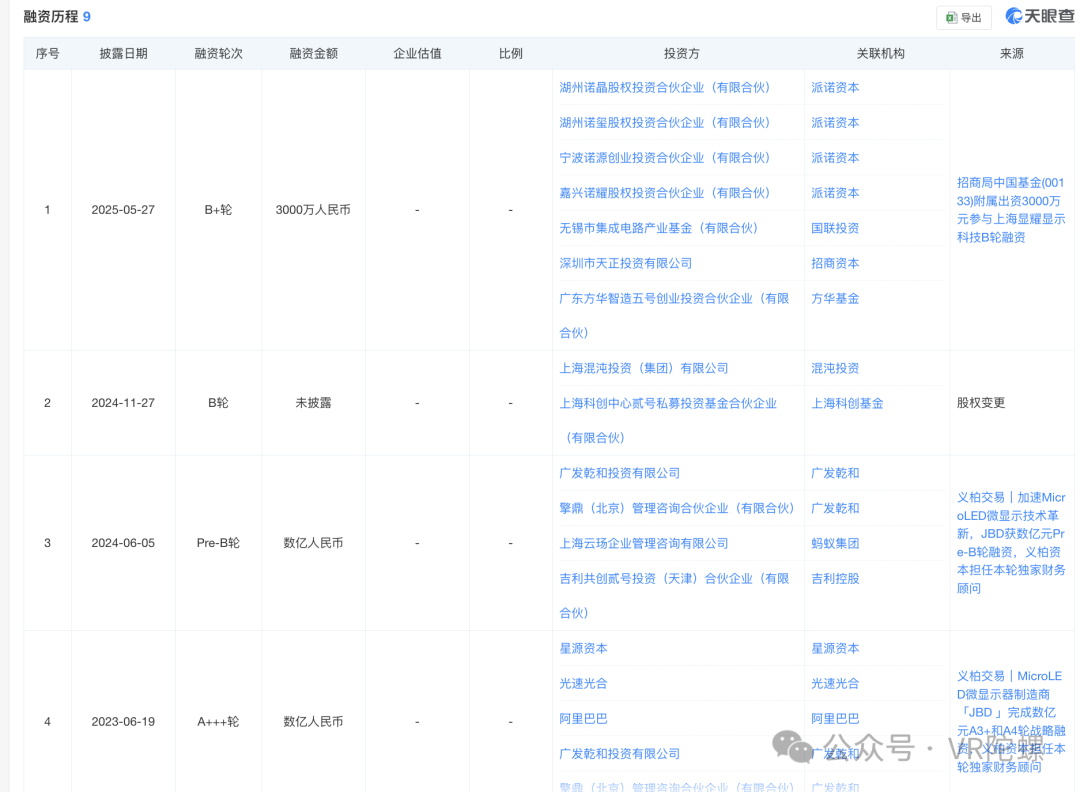
Task: Open investor 无锡市集成电路产业基金
Action: pyautogui.click(x=658, y=228)
